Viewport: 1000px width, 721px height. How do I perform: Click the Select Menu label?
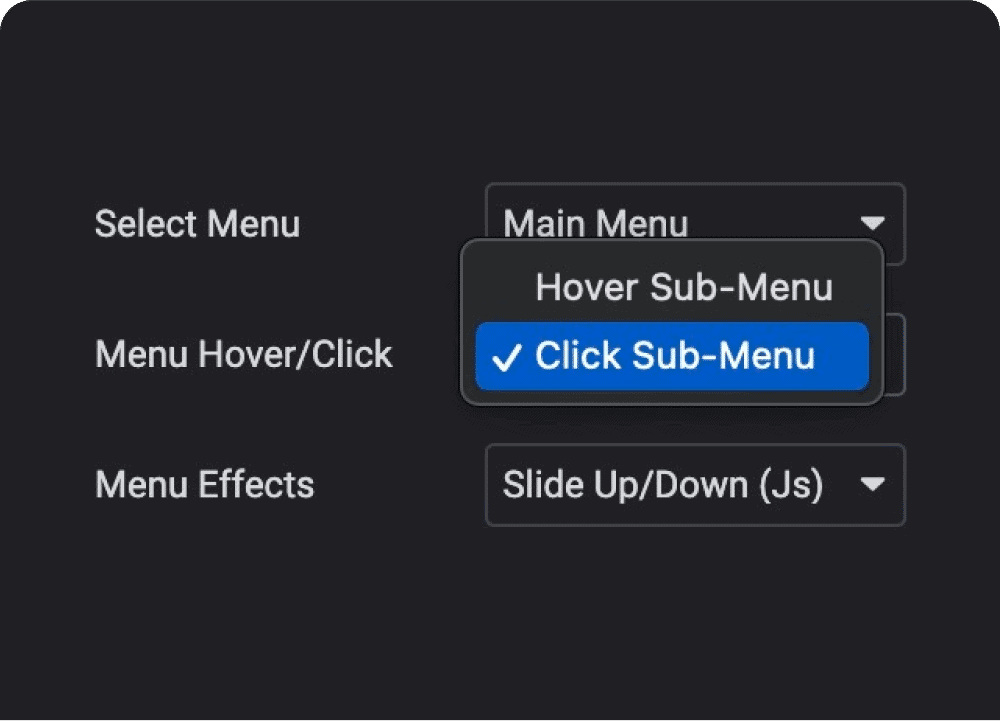(x=197, y=224)
